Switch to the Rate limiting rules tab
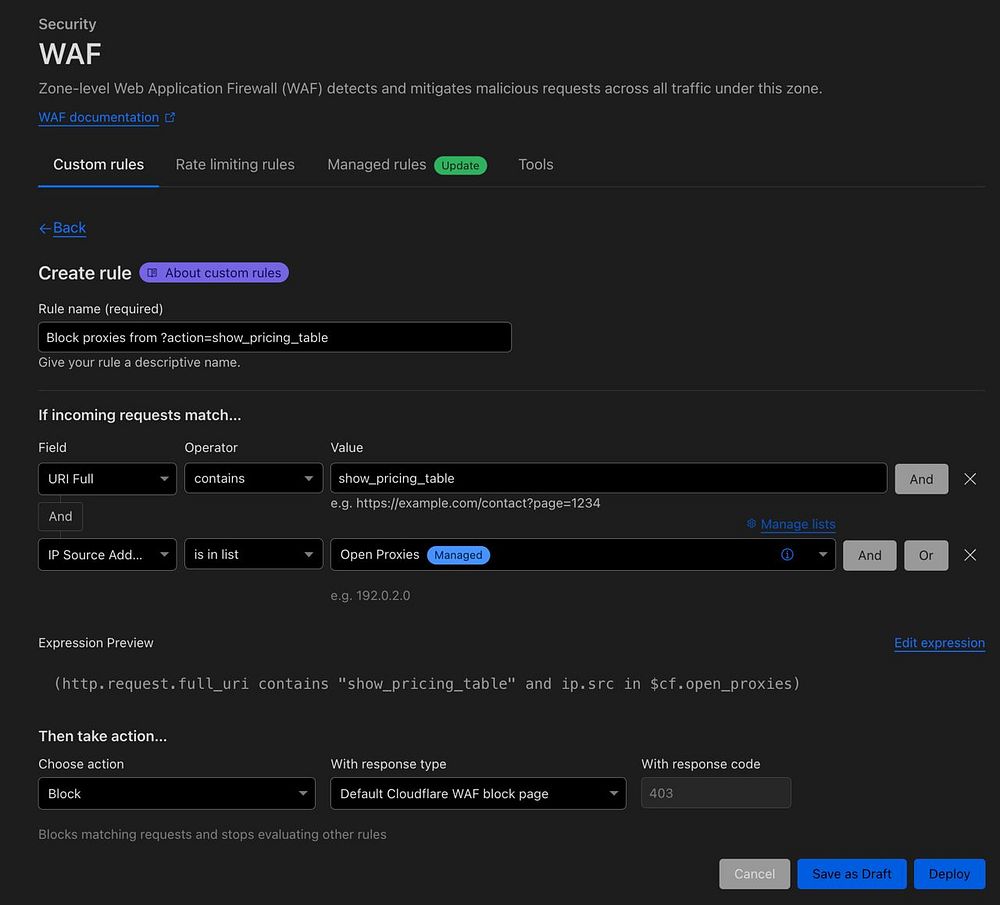Screen dimensions: 1000x905 [x=235, y=165]
